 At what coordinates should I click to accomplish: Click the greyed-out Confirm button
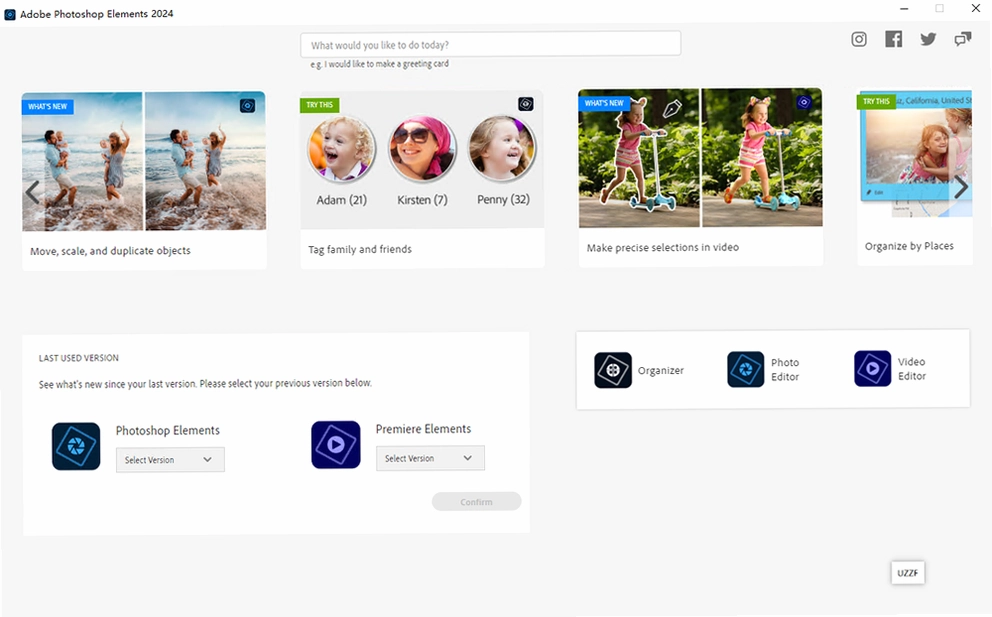point(476,502)
